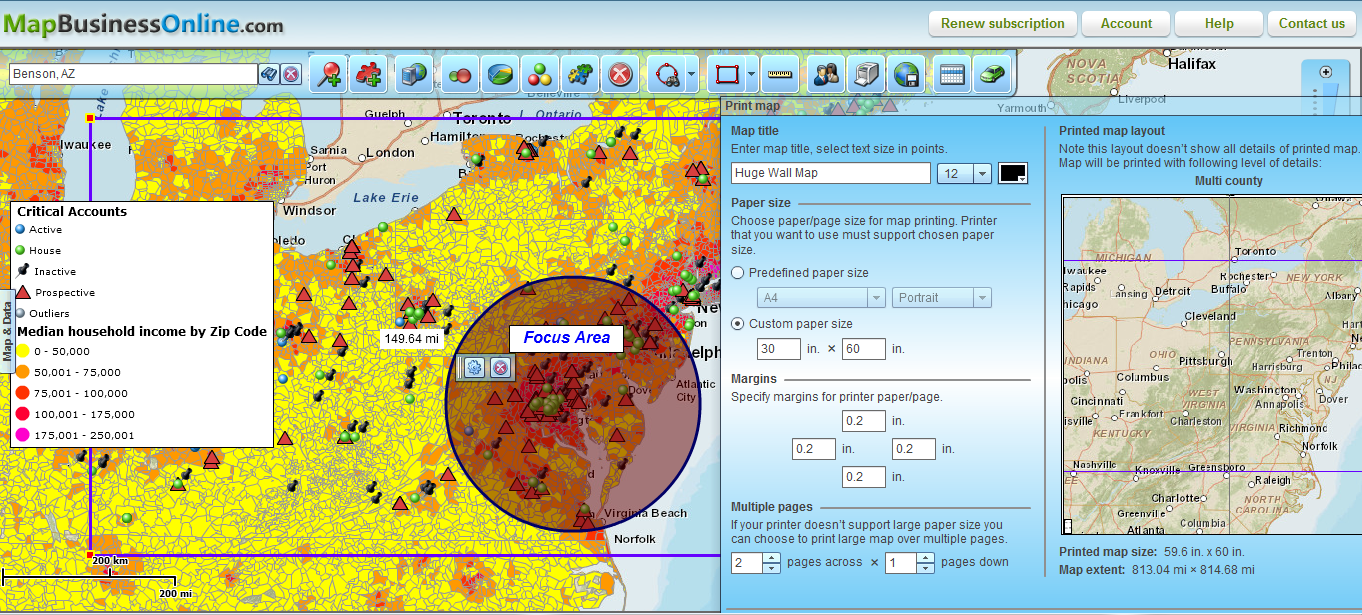Click the MapBusinessOnline.com logo
This screenshot has width=1362, height=615.
(142, 24)
